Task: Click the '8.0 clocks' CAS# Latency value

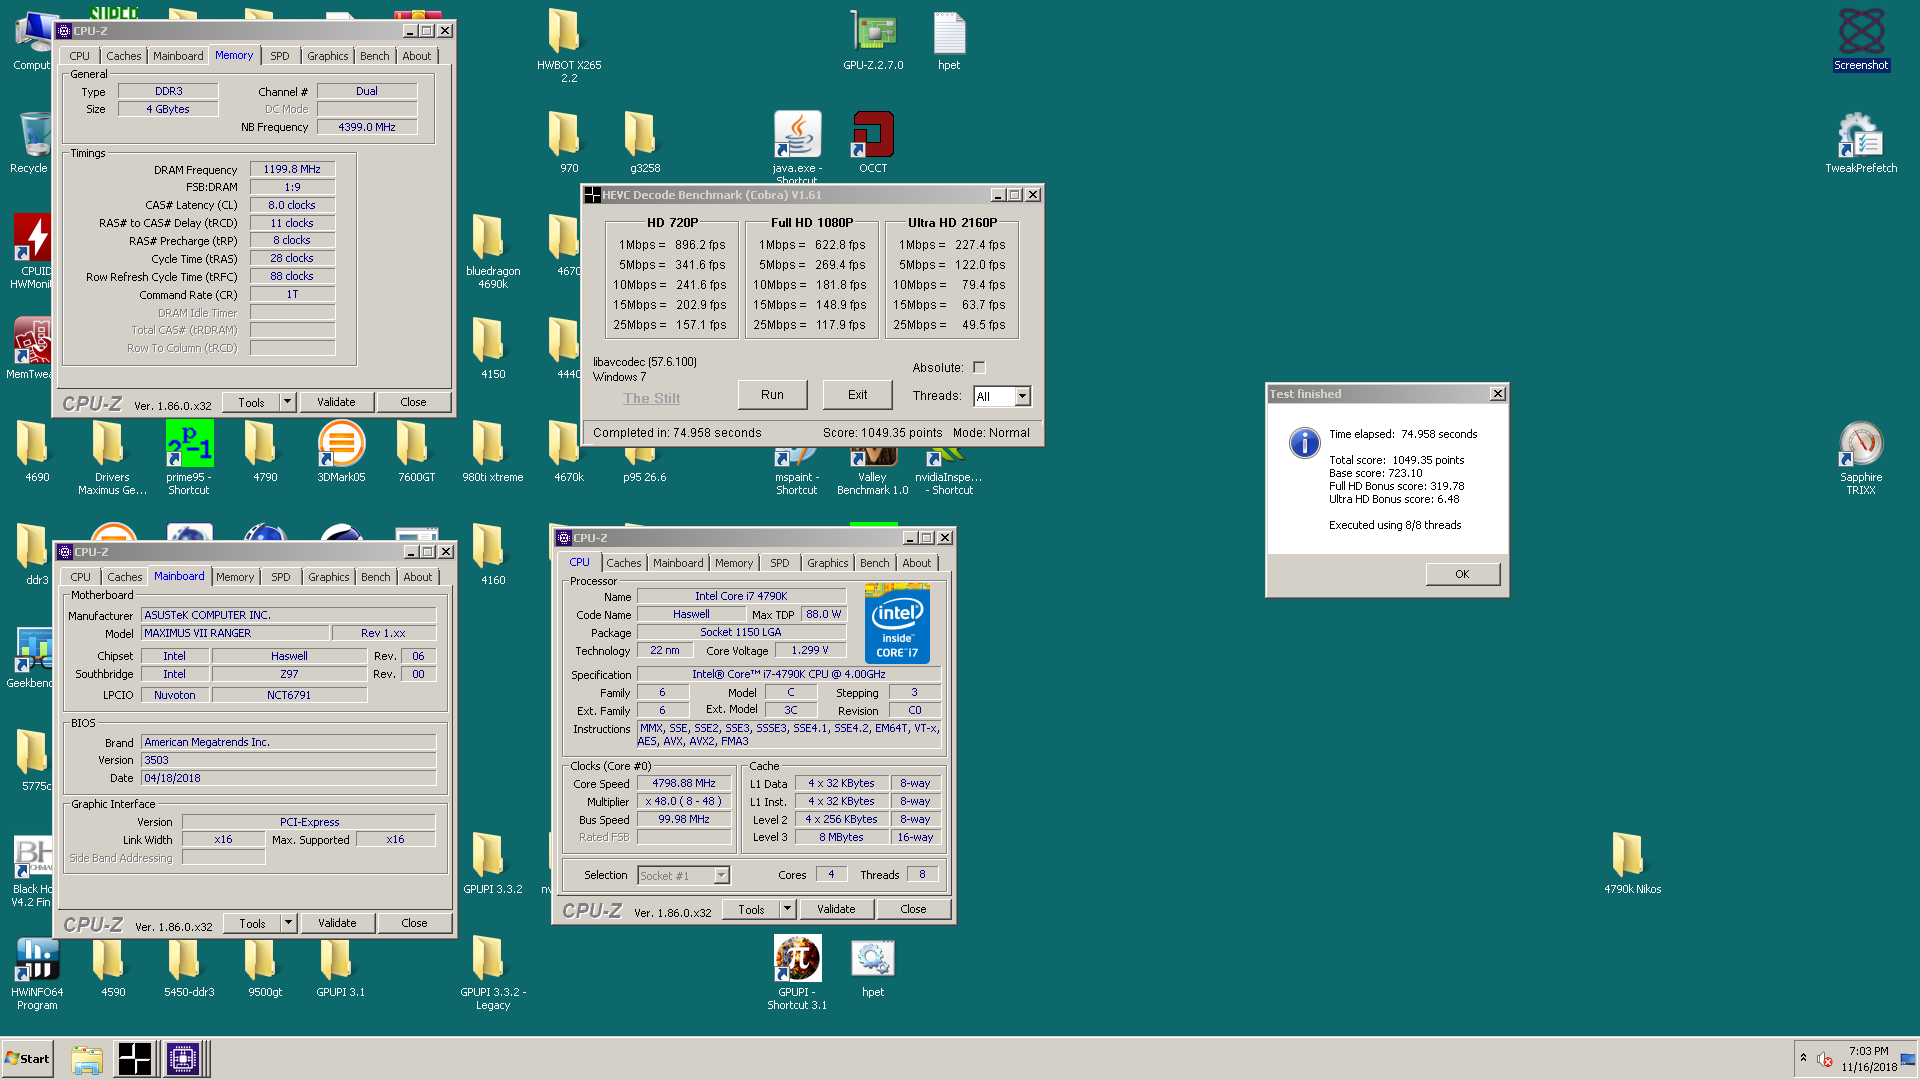Action: (292, 205)
